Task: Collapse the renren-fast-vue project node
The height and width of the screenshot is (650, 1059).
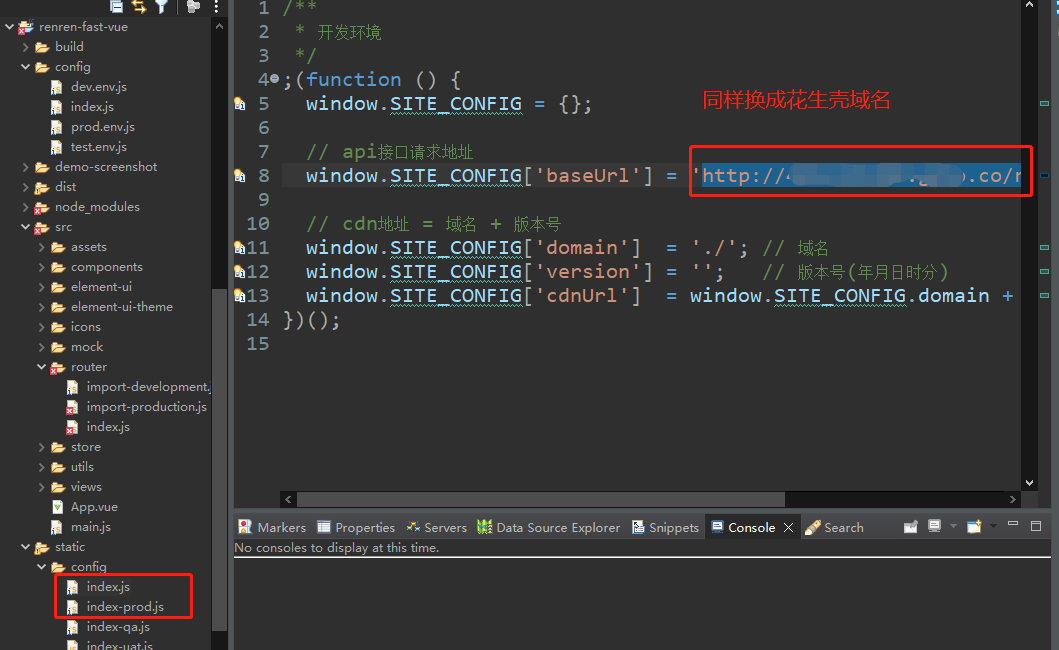Action: tap(9, 27)
